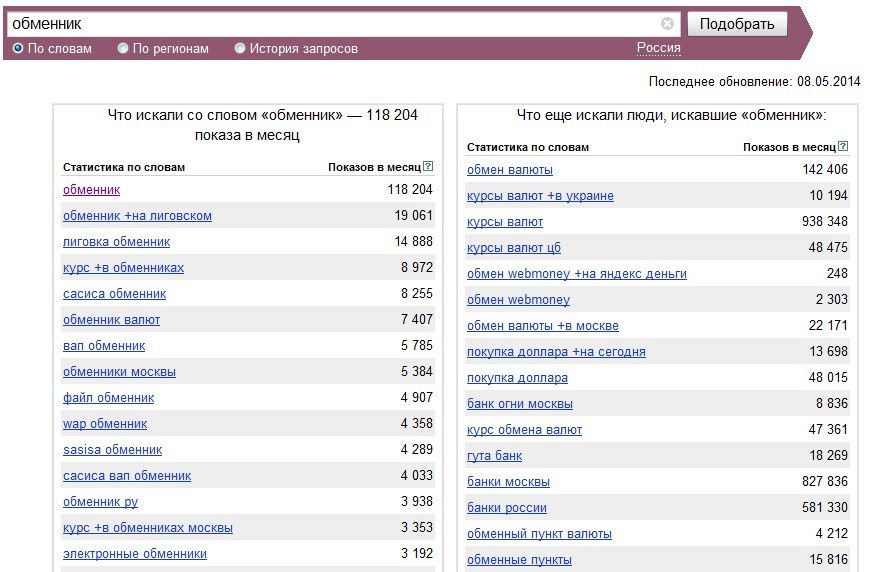This screenshot has width=869, height=572.
Task: Open the 'обмен валюты' link
Action: (509, 170)
